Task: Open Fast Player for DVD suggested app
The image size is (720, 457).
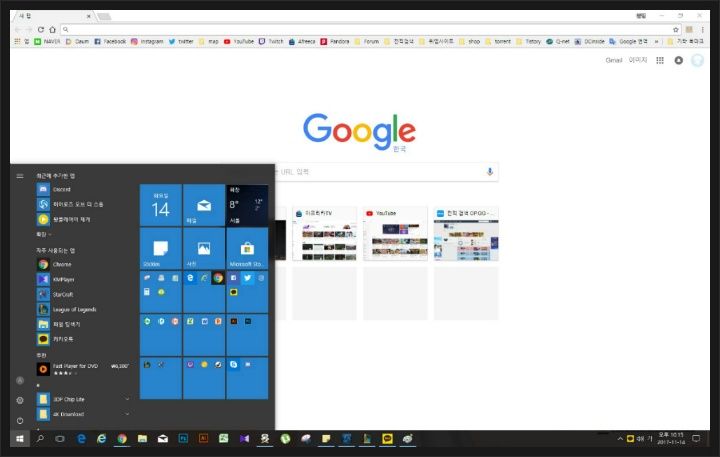Action: pos(83,369)
